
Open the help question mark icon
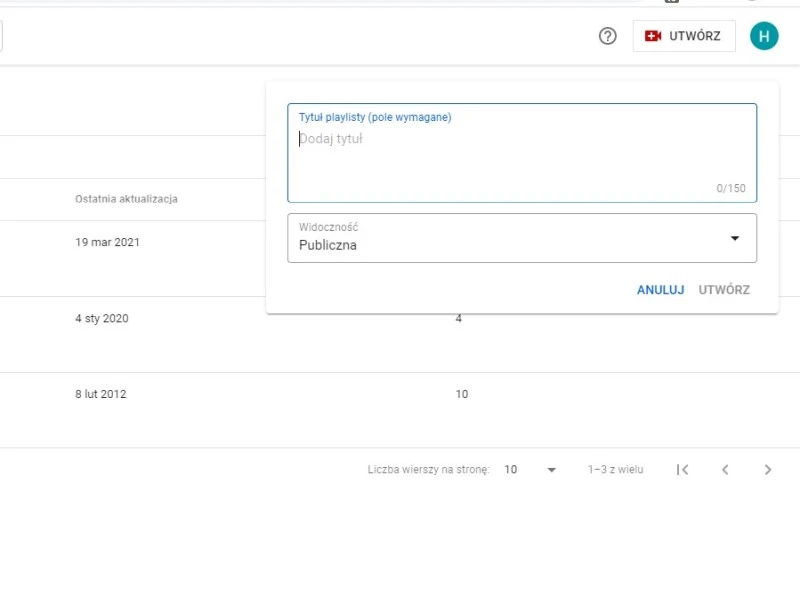pyautogui.click(x=607, y=36)
